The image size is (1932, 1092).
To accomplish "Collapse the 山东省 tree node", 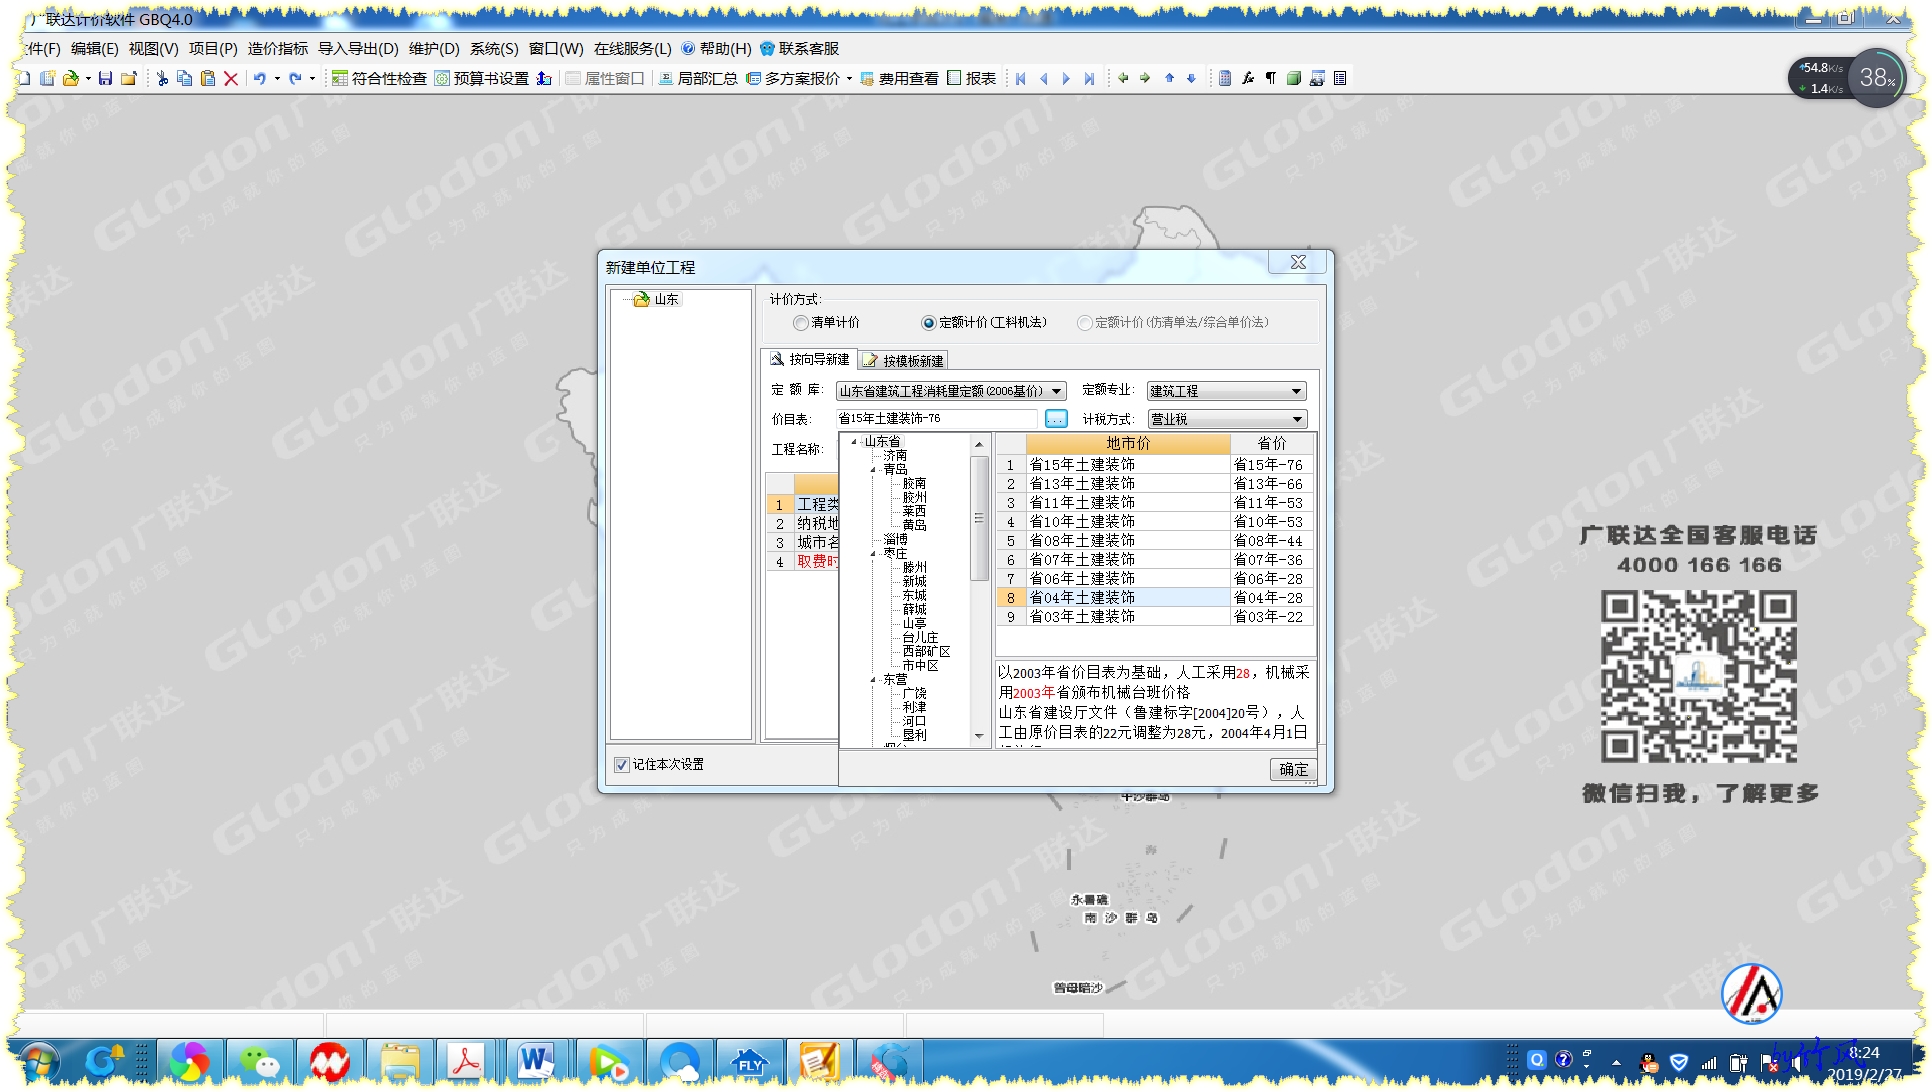I will [854, 441].
